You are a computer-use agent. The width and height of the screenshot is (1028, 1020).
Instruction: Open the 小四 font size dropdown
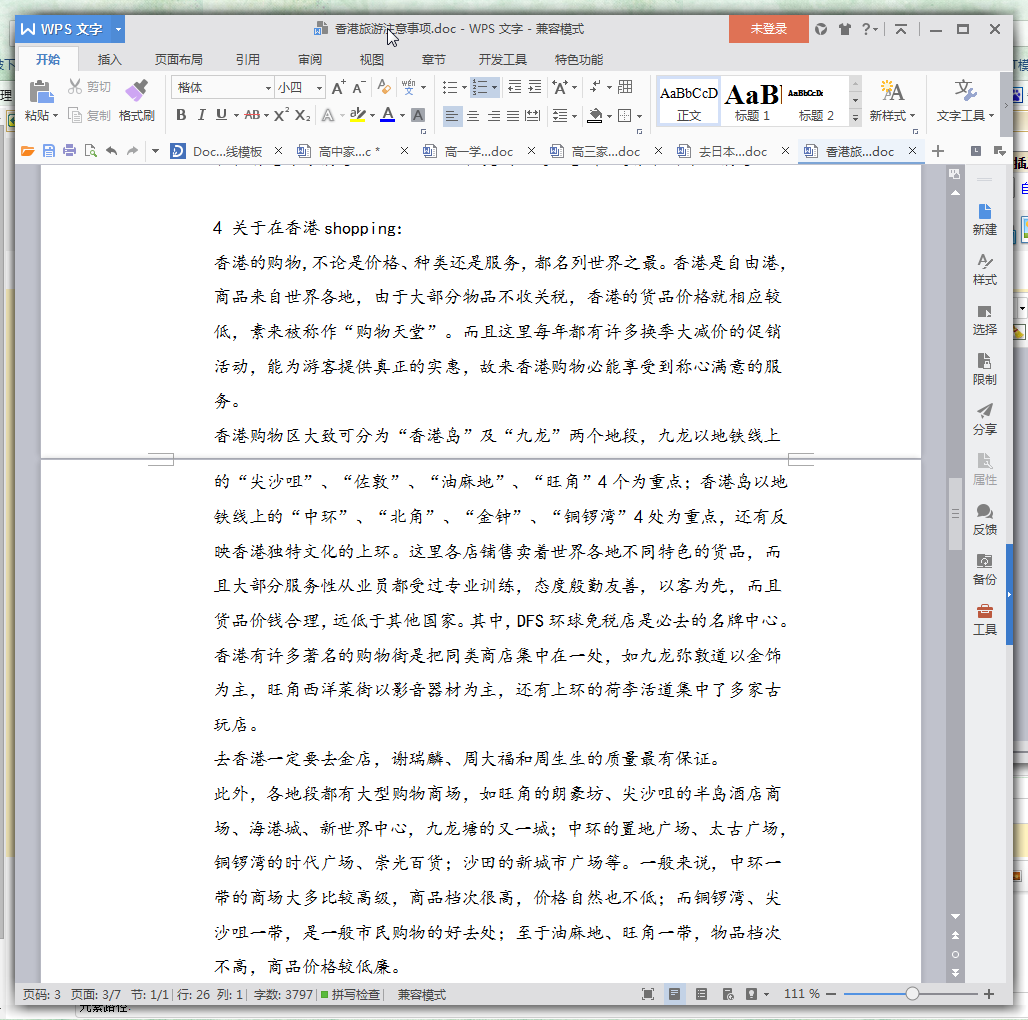(x=319, y=88)
